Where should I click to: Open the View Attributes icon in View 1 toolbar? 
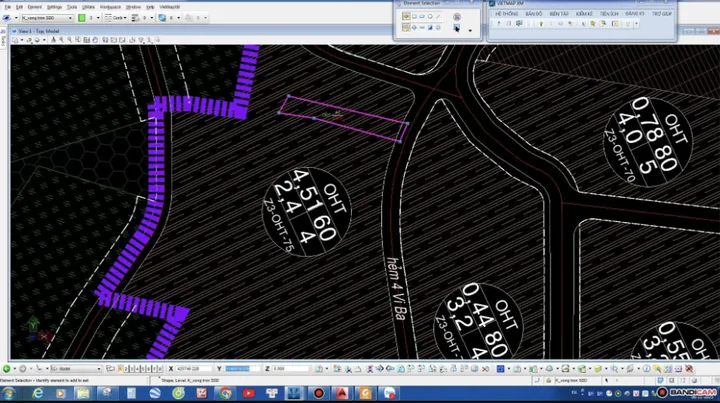click(x=15, y=40)
